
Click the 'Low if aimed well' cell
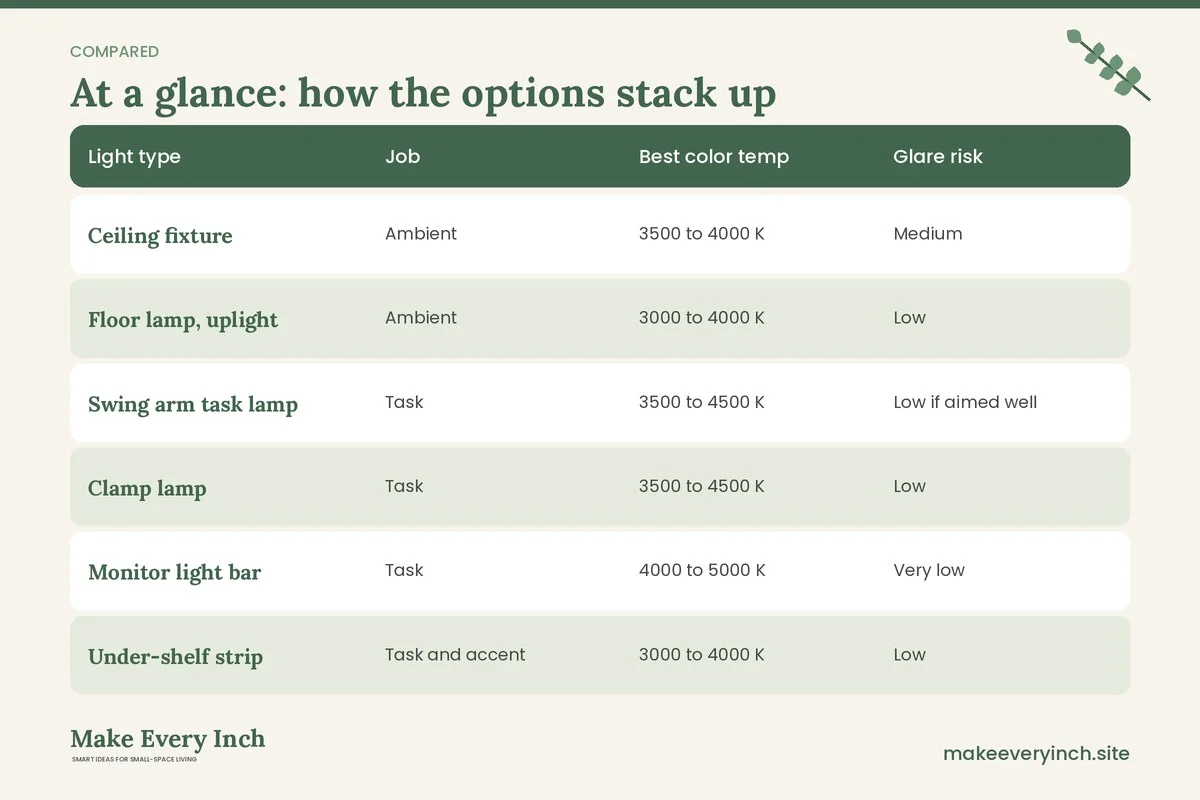click(965, 402)
